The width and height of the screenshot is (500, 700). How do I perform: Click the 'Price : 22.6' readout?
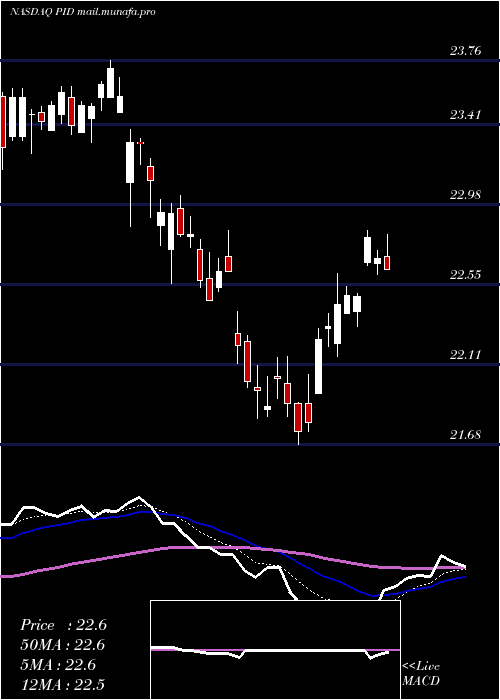(63, 625)
